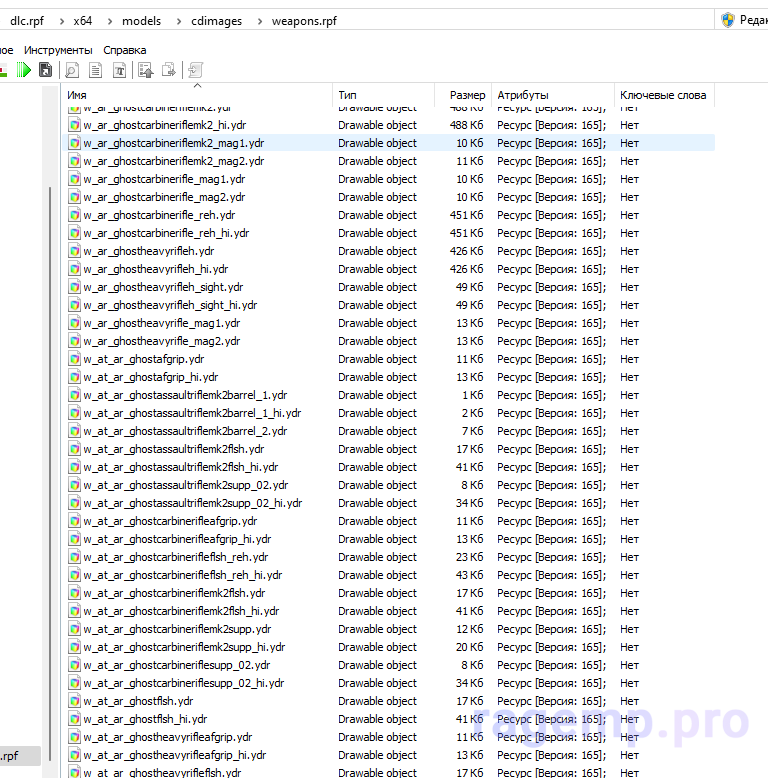Select w_at_ar_ghostcarbinerifleafgrip_hi.ydr file name

pos(177,539)
